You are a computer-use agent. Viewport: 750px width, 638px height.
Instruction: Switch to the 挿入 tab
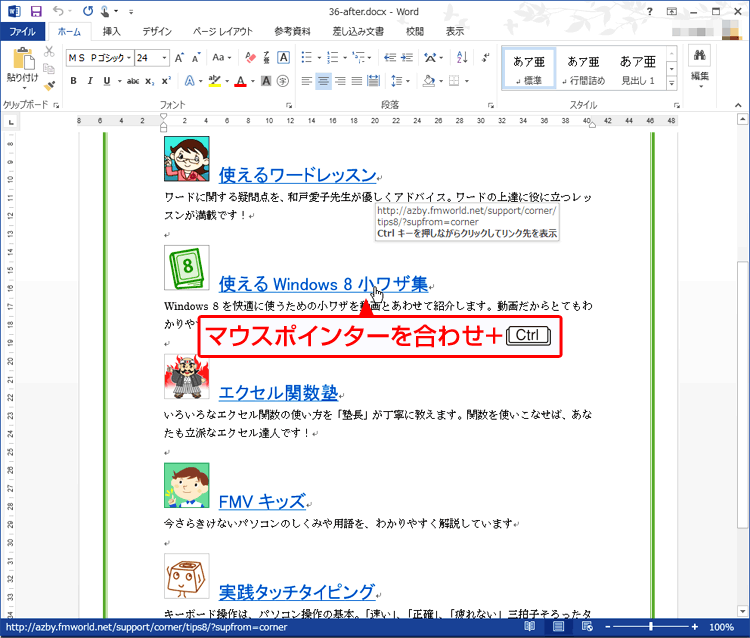111,32
